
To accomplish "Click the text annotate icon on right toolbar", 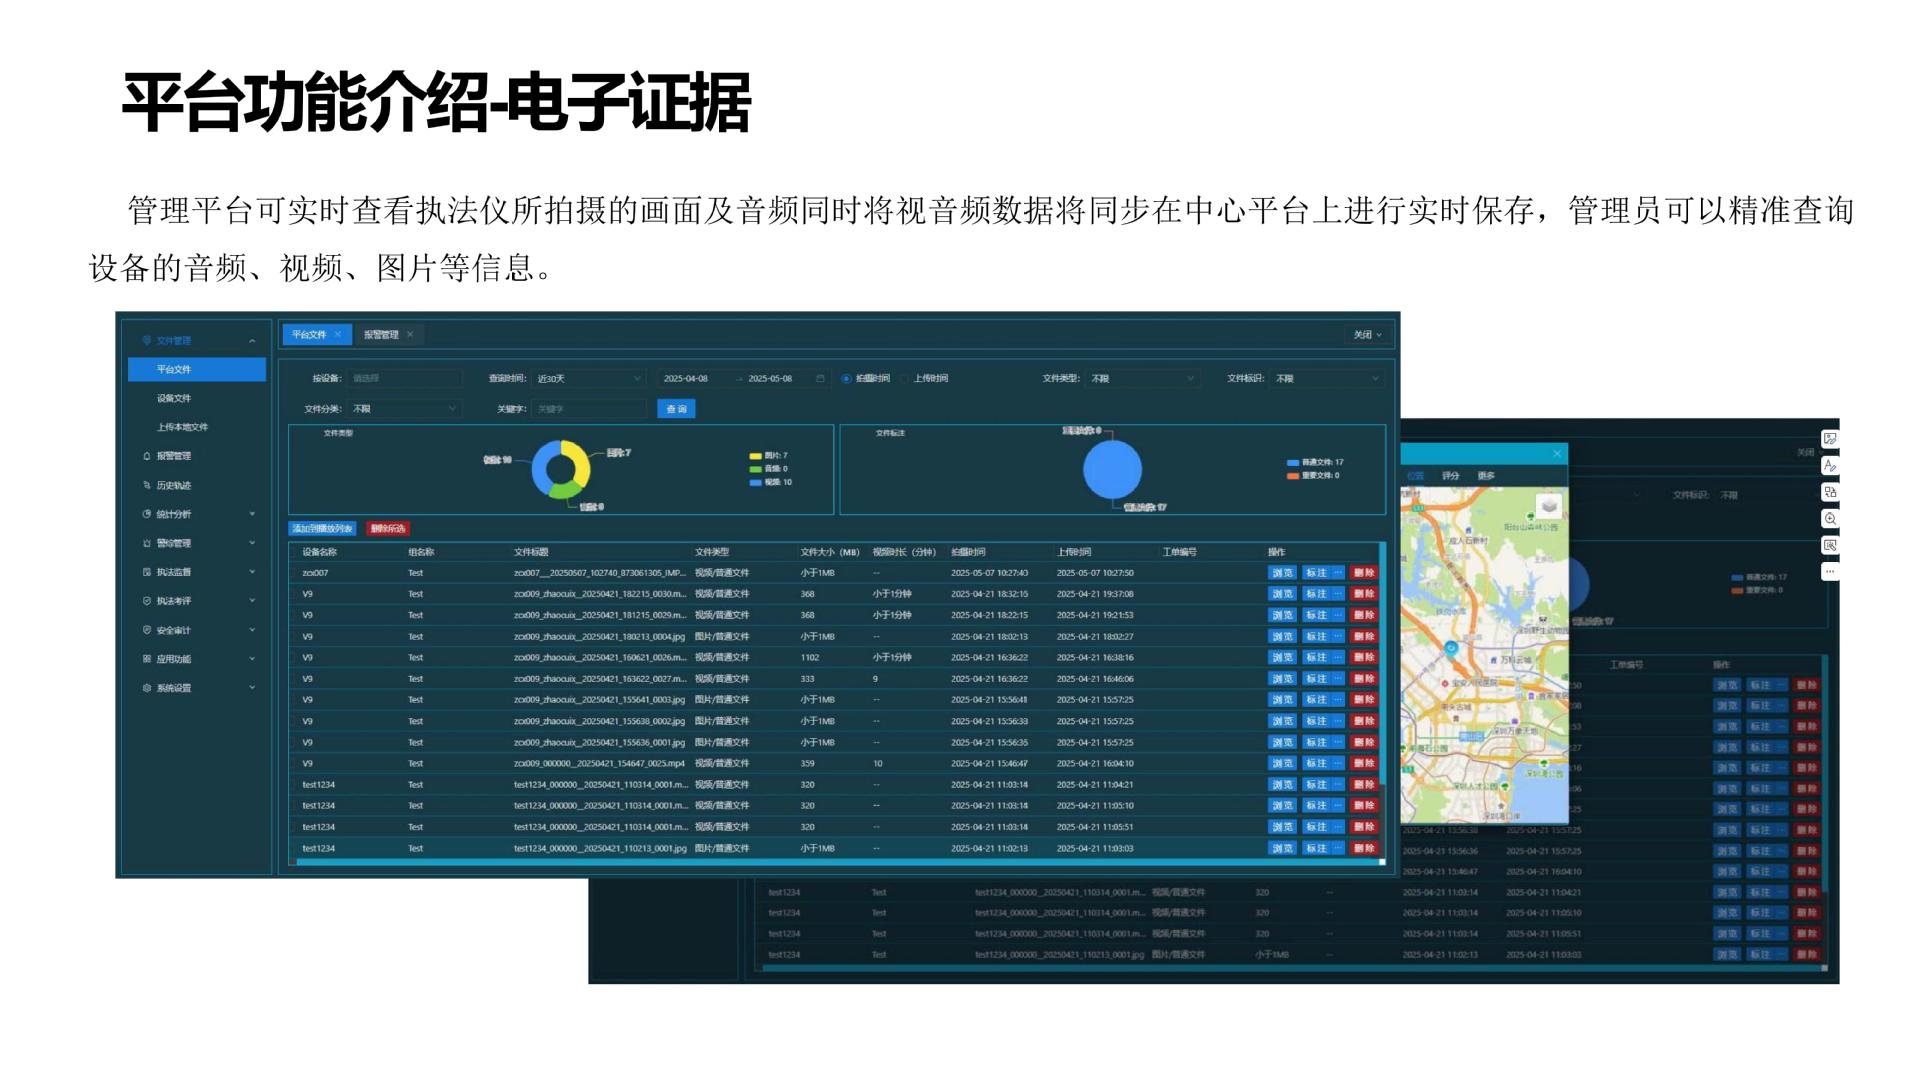I will (1830, 466).
